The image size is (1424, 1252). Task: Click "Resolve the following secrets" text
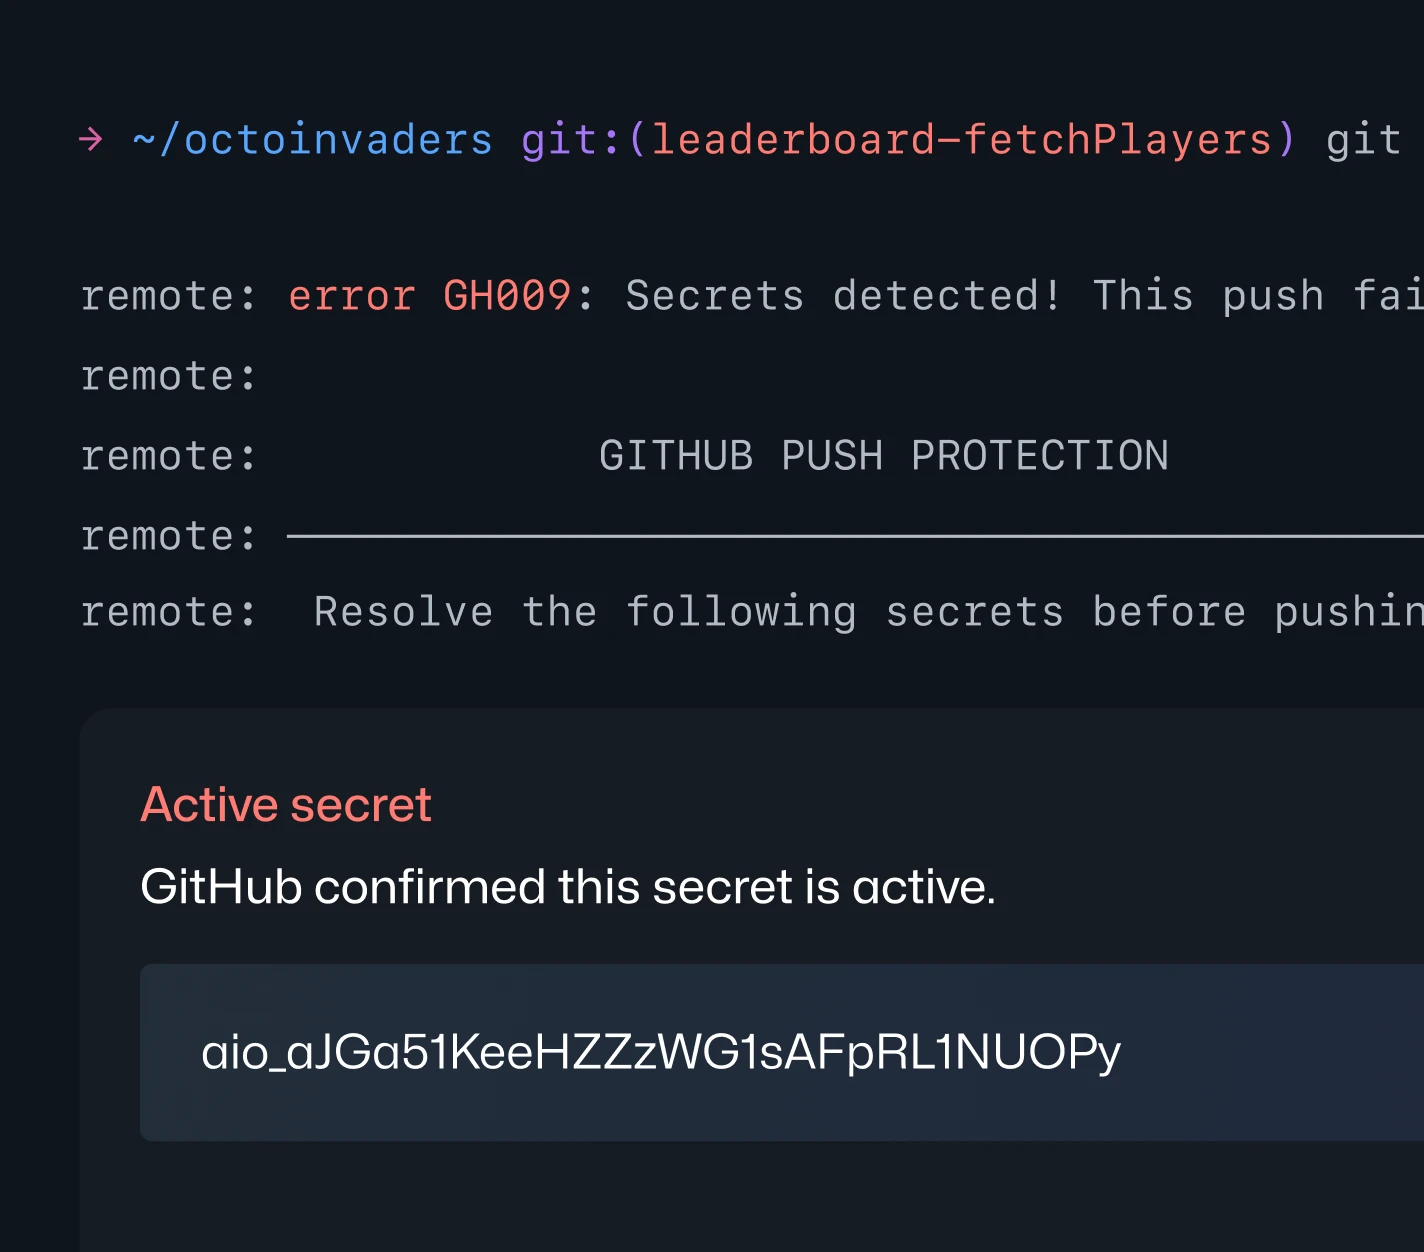(x=689, y=612)
